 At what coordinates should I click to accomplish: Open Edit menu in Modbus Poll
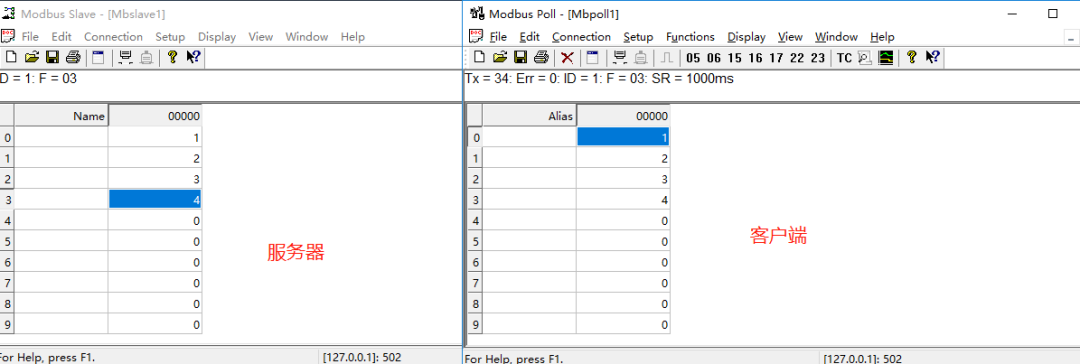coord(530,37)
